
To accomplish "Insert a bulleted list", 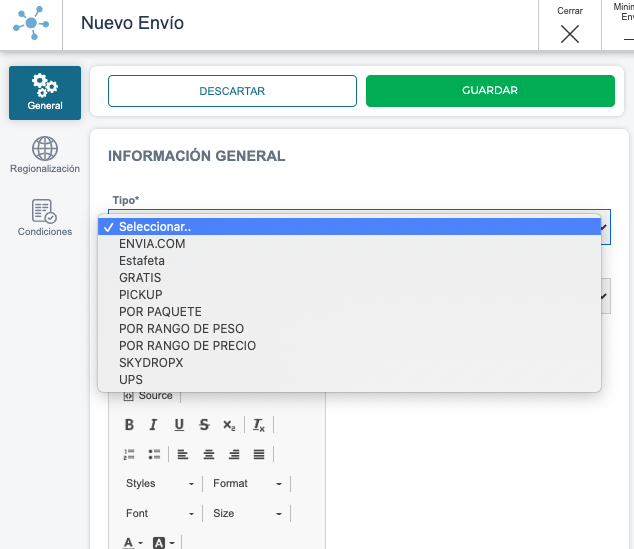I will click(x=154, y=454).
